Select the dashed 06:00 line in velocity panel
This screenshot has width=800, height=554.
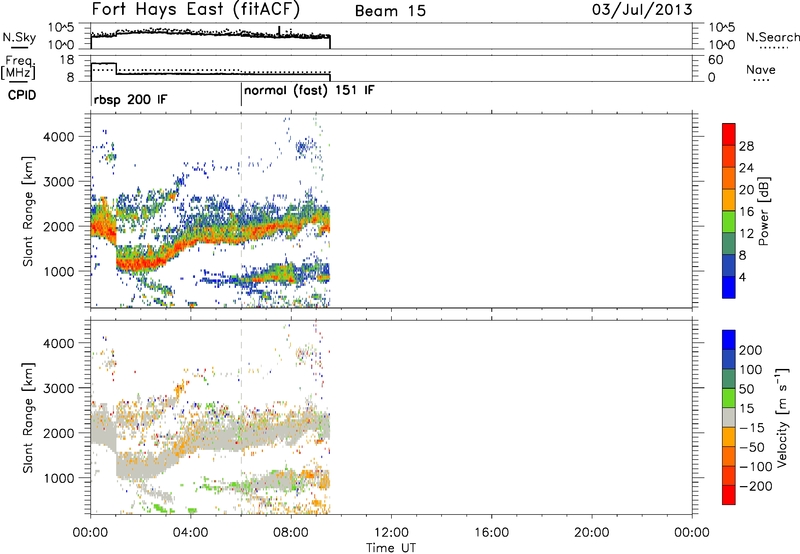pyautogui.click(x=241, y=416)
